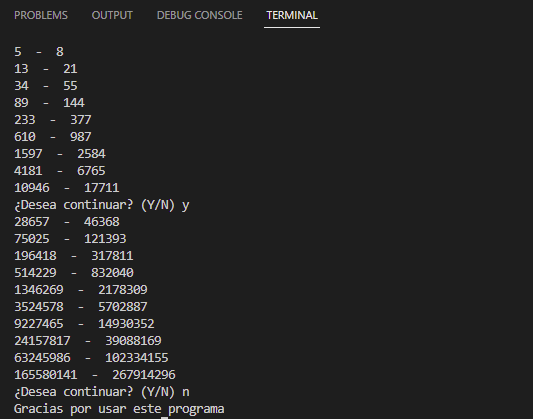Click "Gracias por usar este programa" line
This screenshot has height=419, width=533.
click(119, 409)
